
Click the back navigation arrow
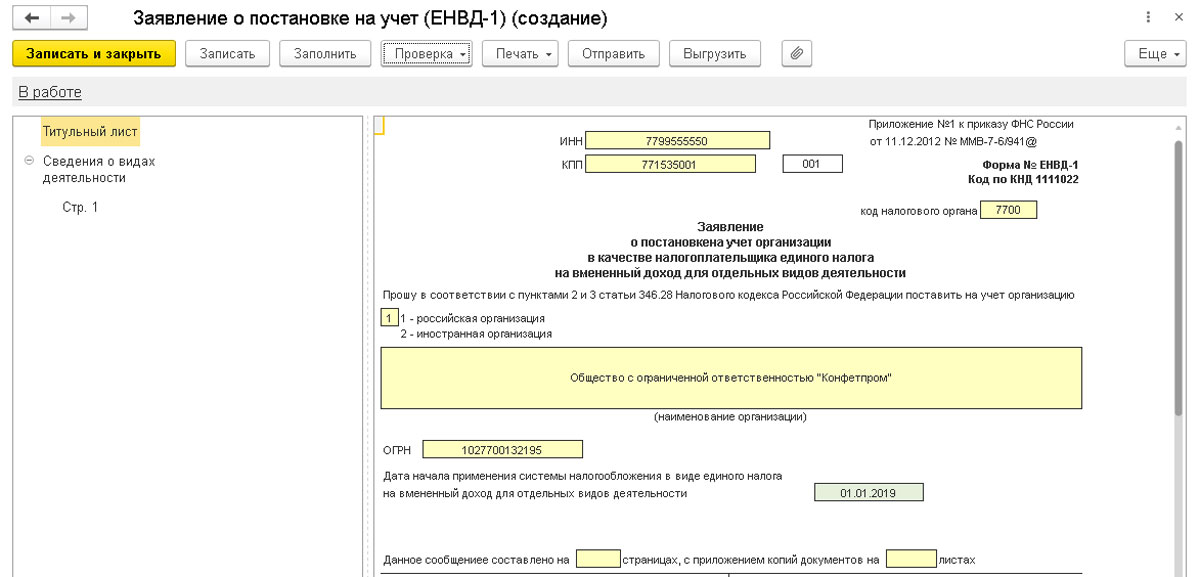pos(32,19)
